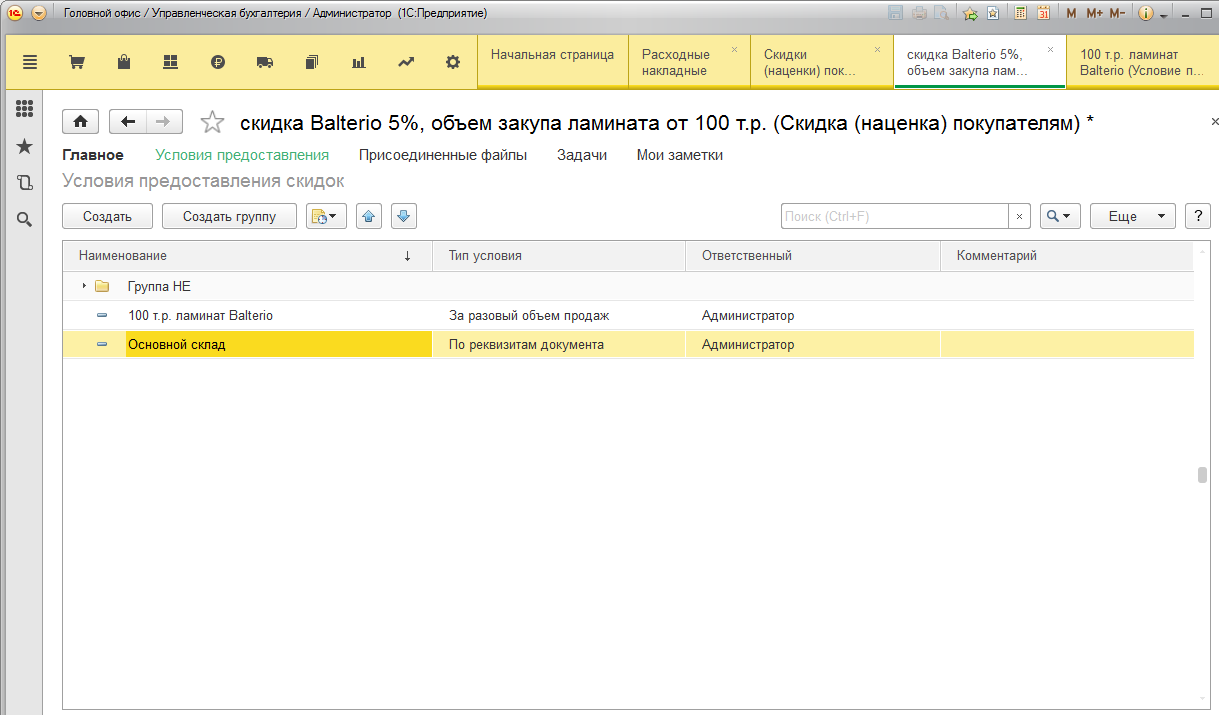Open the Присоединенные файлы section
The height and width of the screenshot is (715, 1219).
click(x=443, y=155)
